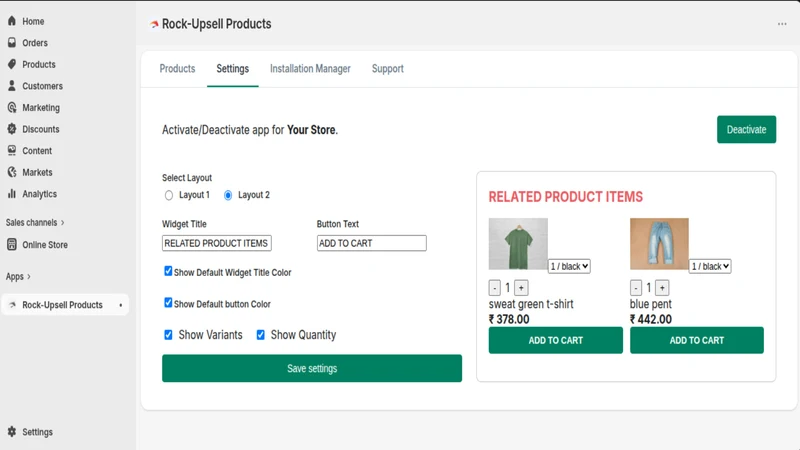Click the Settings gear icon in sidebar
The image size is (800, 450).
[x=12, y=432]
